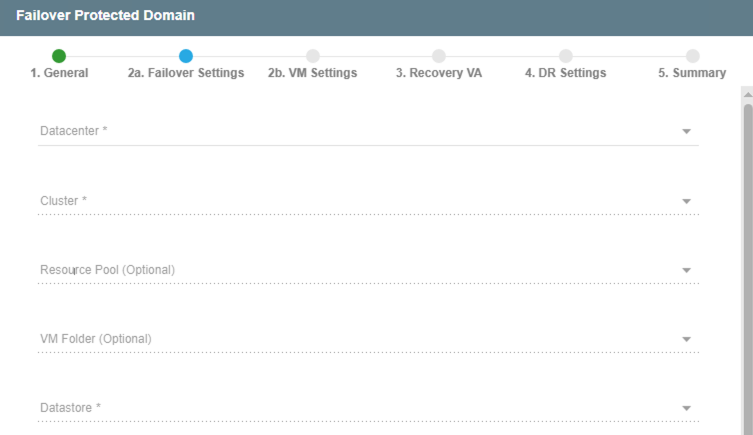Viewport: 753px width, 435px height.
Task: Expand the VM Folder dropdown arrow
Action: 687,339
